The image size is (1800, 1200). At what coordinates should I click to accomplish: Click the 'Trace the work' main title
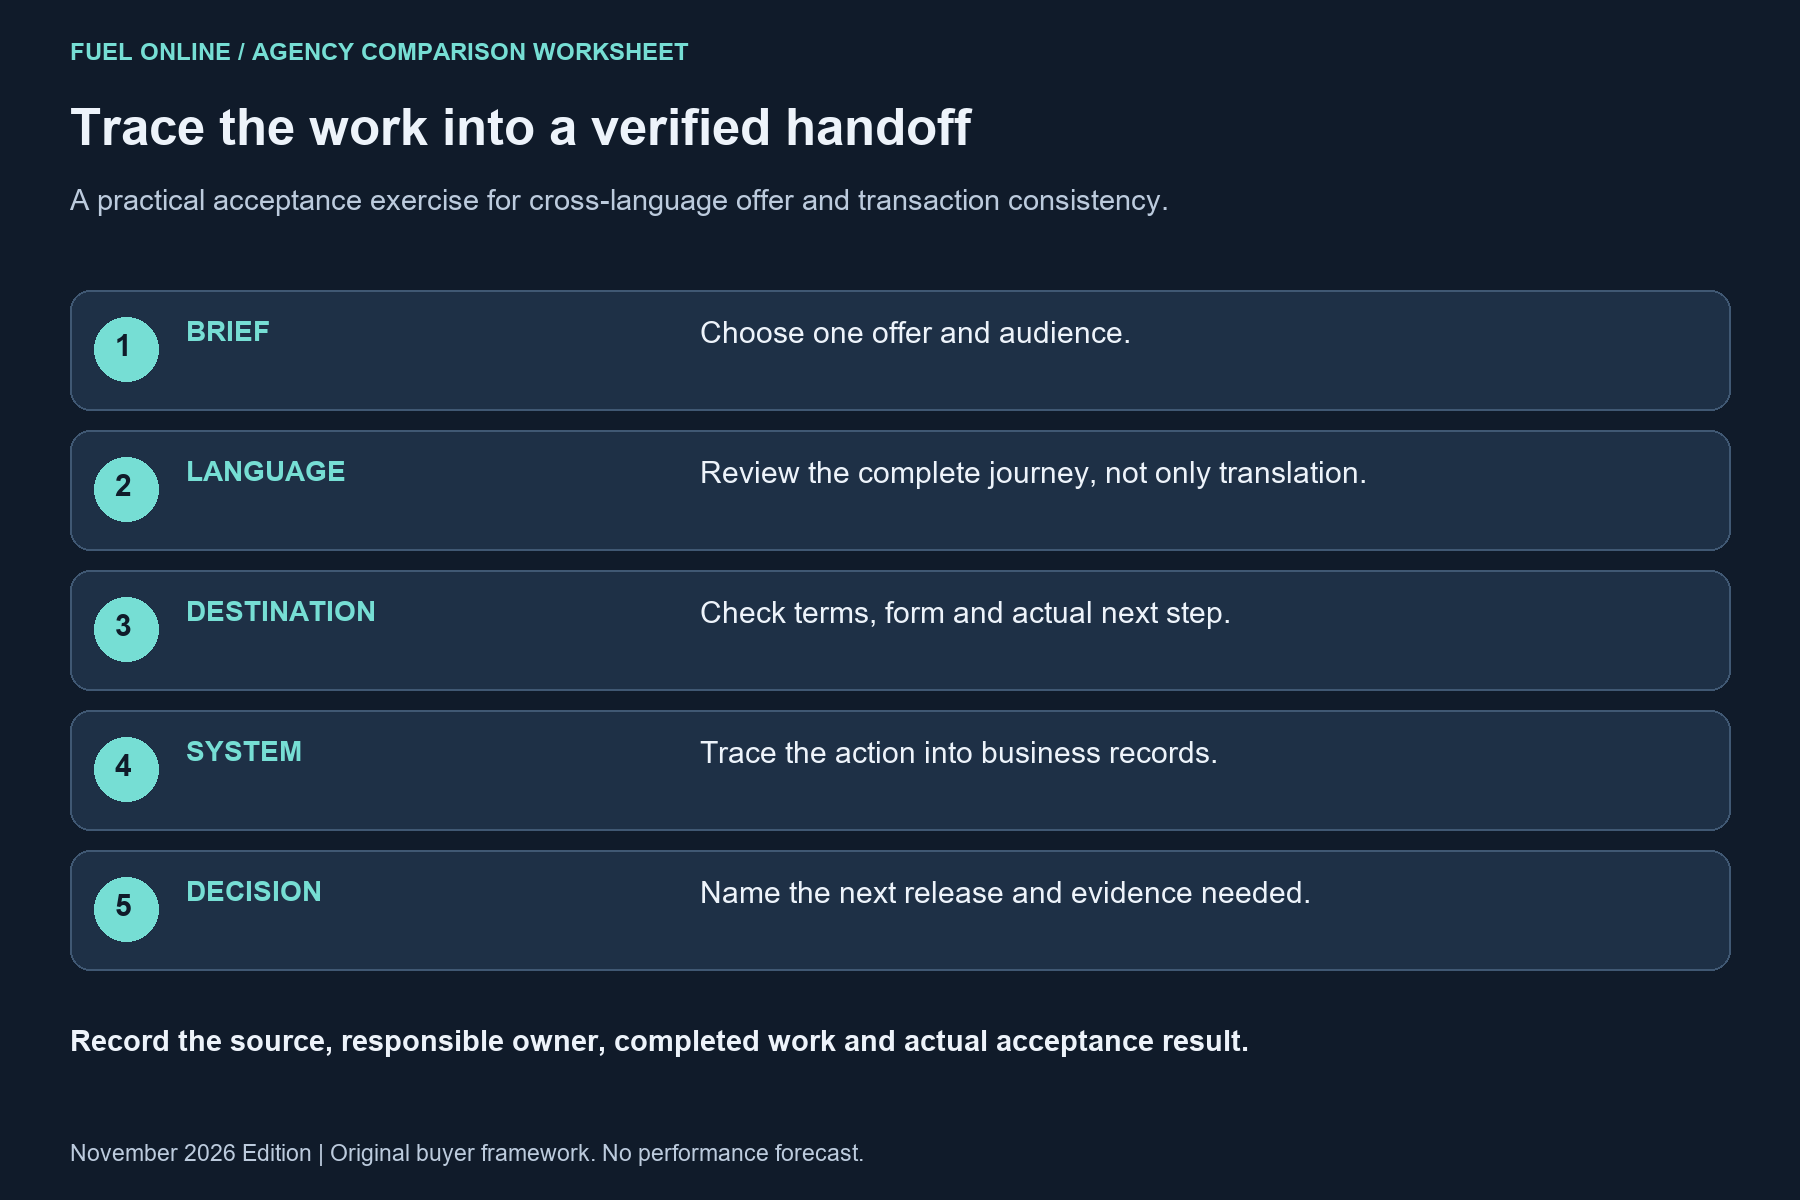(x=521, y=128)
